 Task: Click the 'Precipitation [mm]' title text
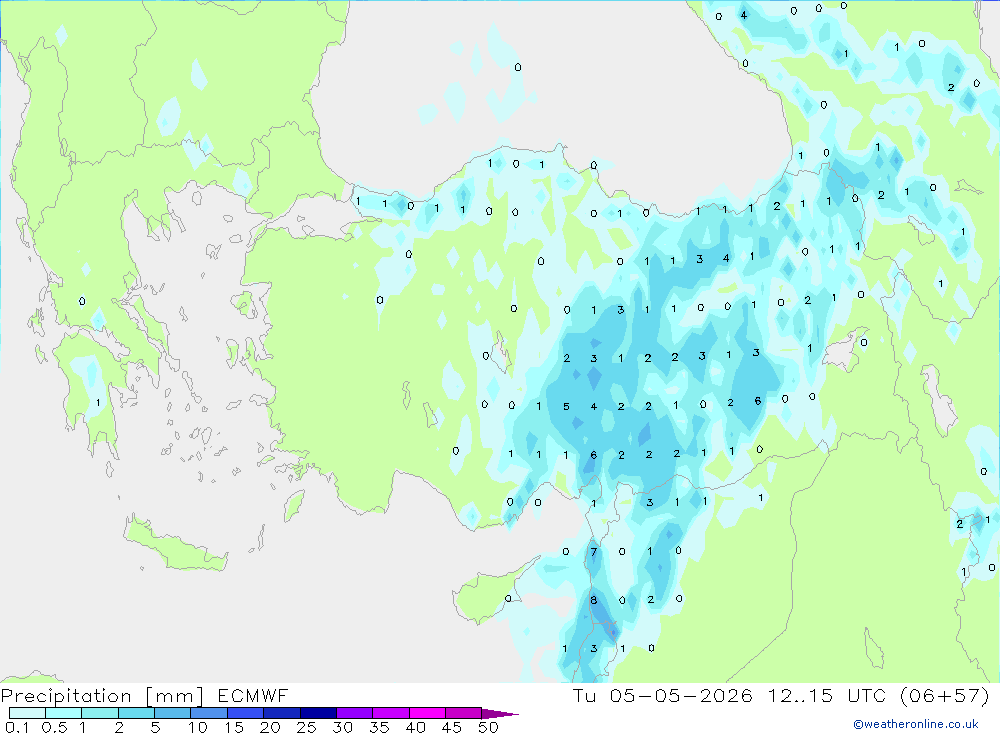103,696
